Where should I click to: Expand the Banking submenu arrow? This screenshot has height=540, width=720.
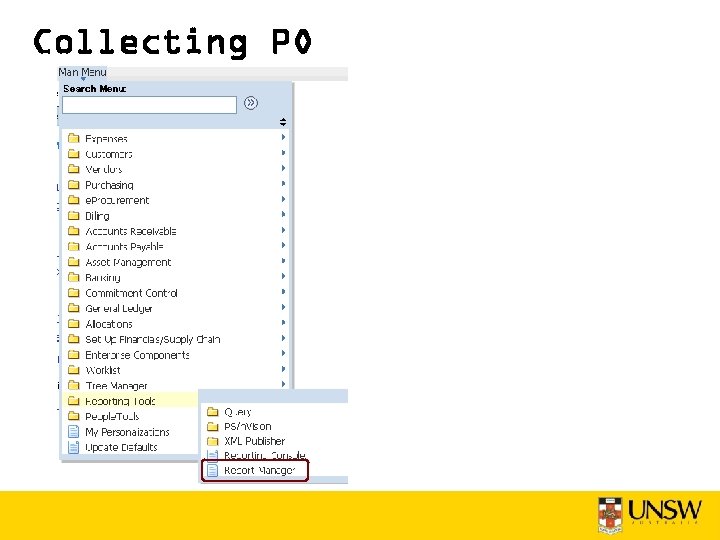click(283, 276)
